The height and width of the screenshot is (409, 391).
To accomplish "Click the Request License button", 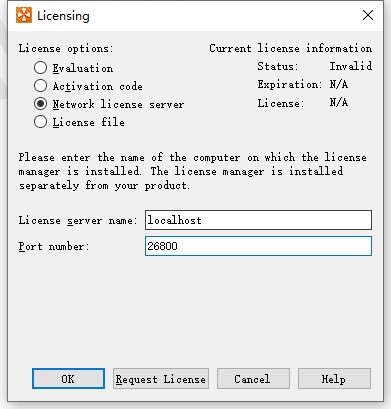I will 161,379.
